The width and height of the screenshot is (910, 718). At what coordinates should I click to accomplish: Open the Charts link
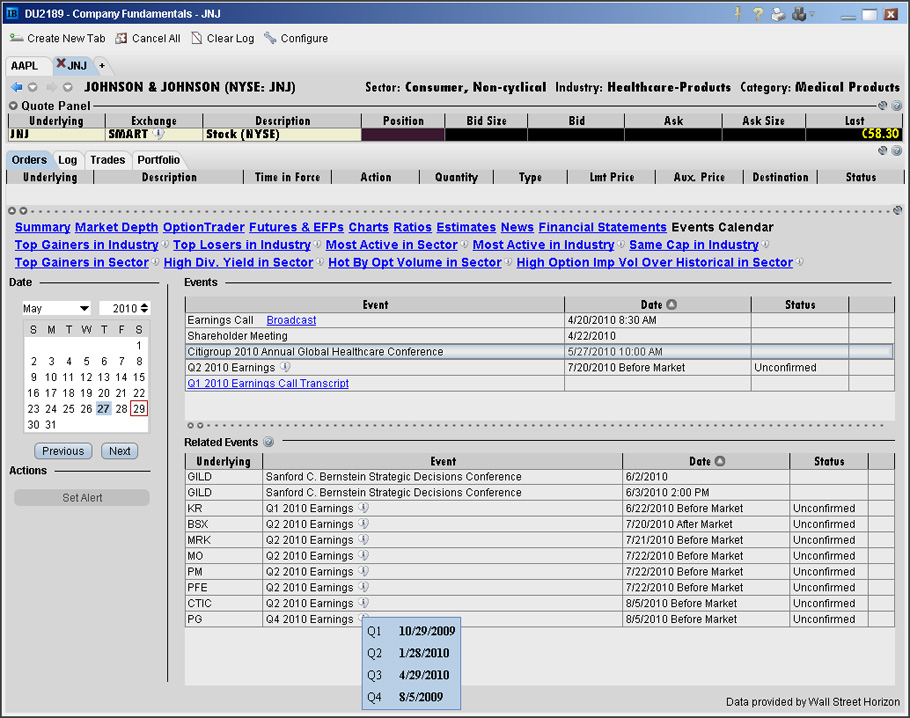[369, 227]
